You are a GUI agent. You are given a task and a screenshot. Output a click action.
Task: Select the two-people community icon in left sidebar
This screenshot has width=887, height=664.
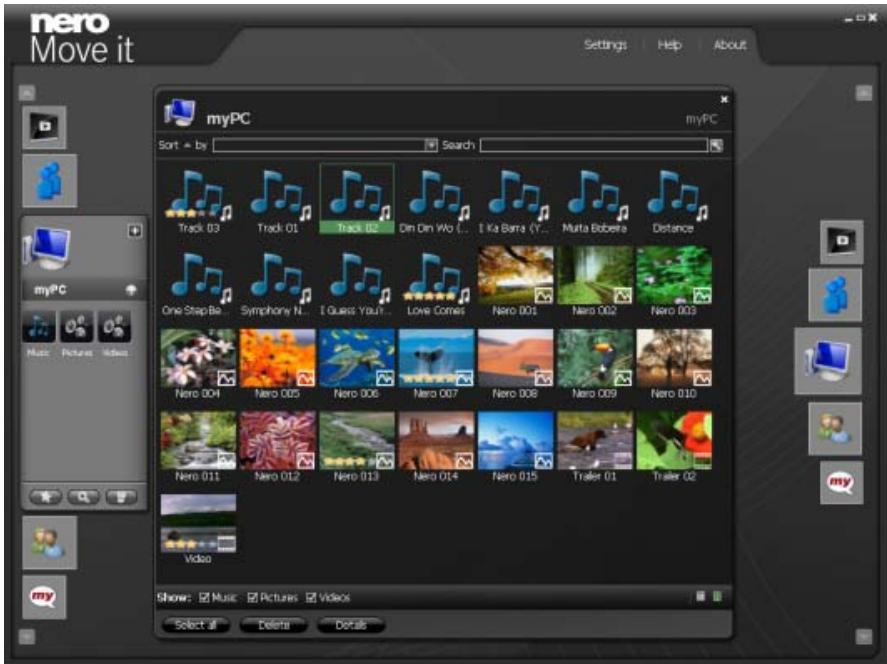click(50, 542)
